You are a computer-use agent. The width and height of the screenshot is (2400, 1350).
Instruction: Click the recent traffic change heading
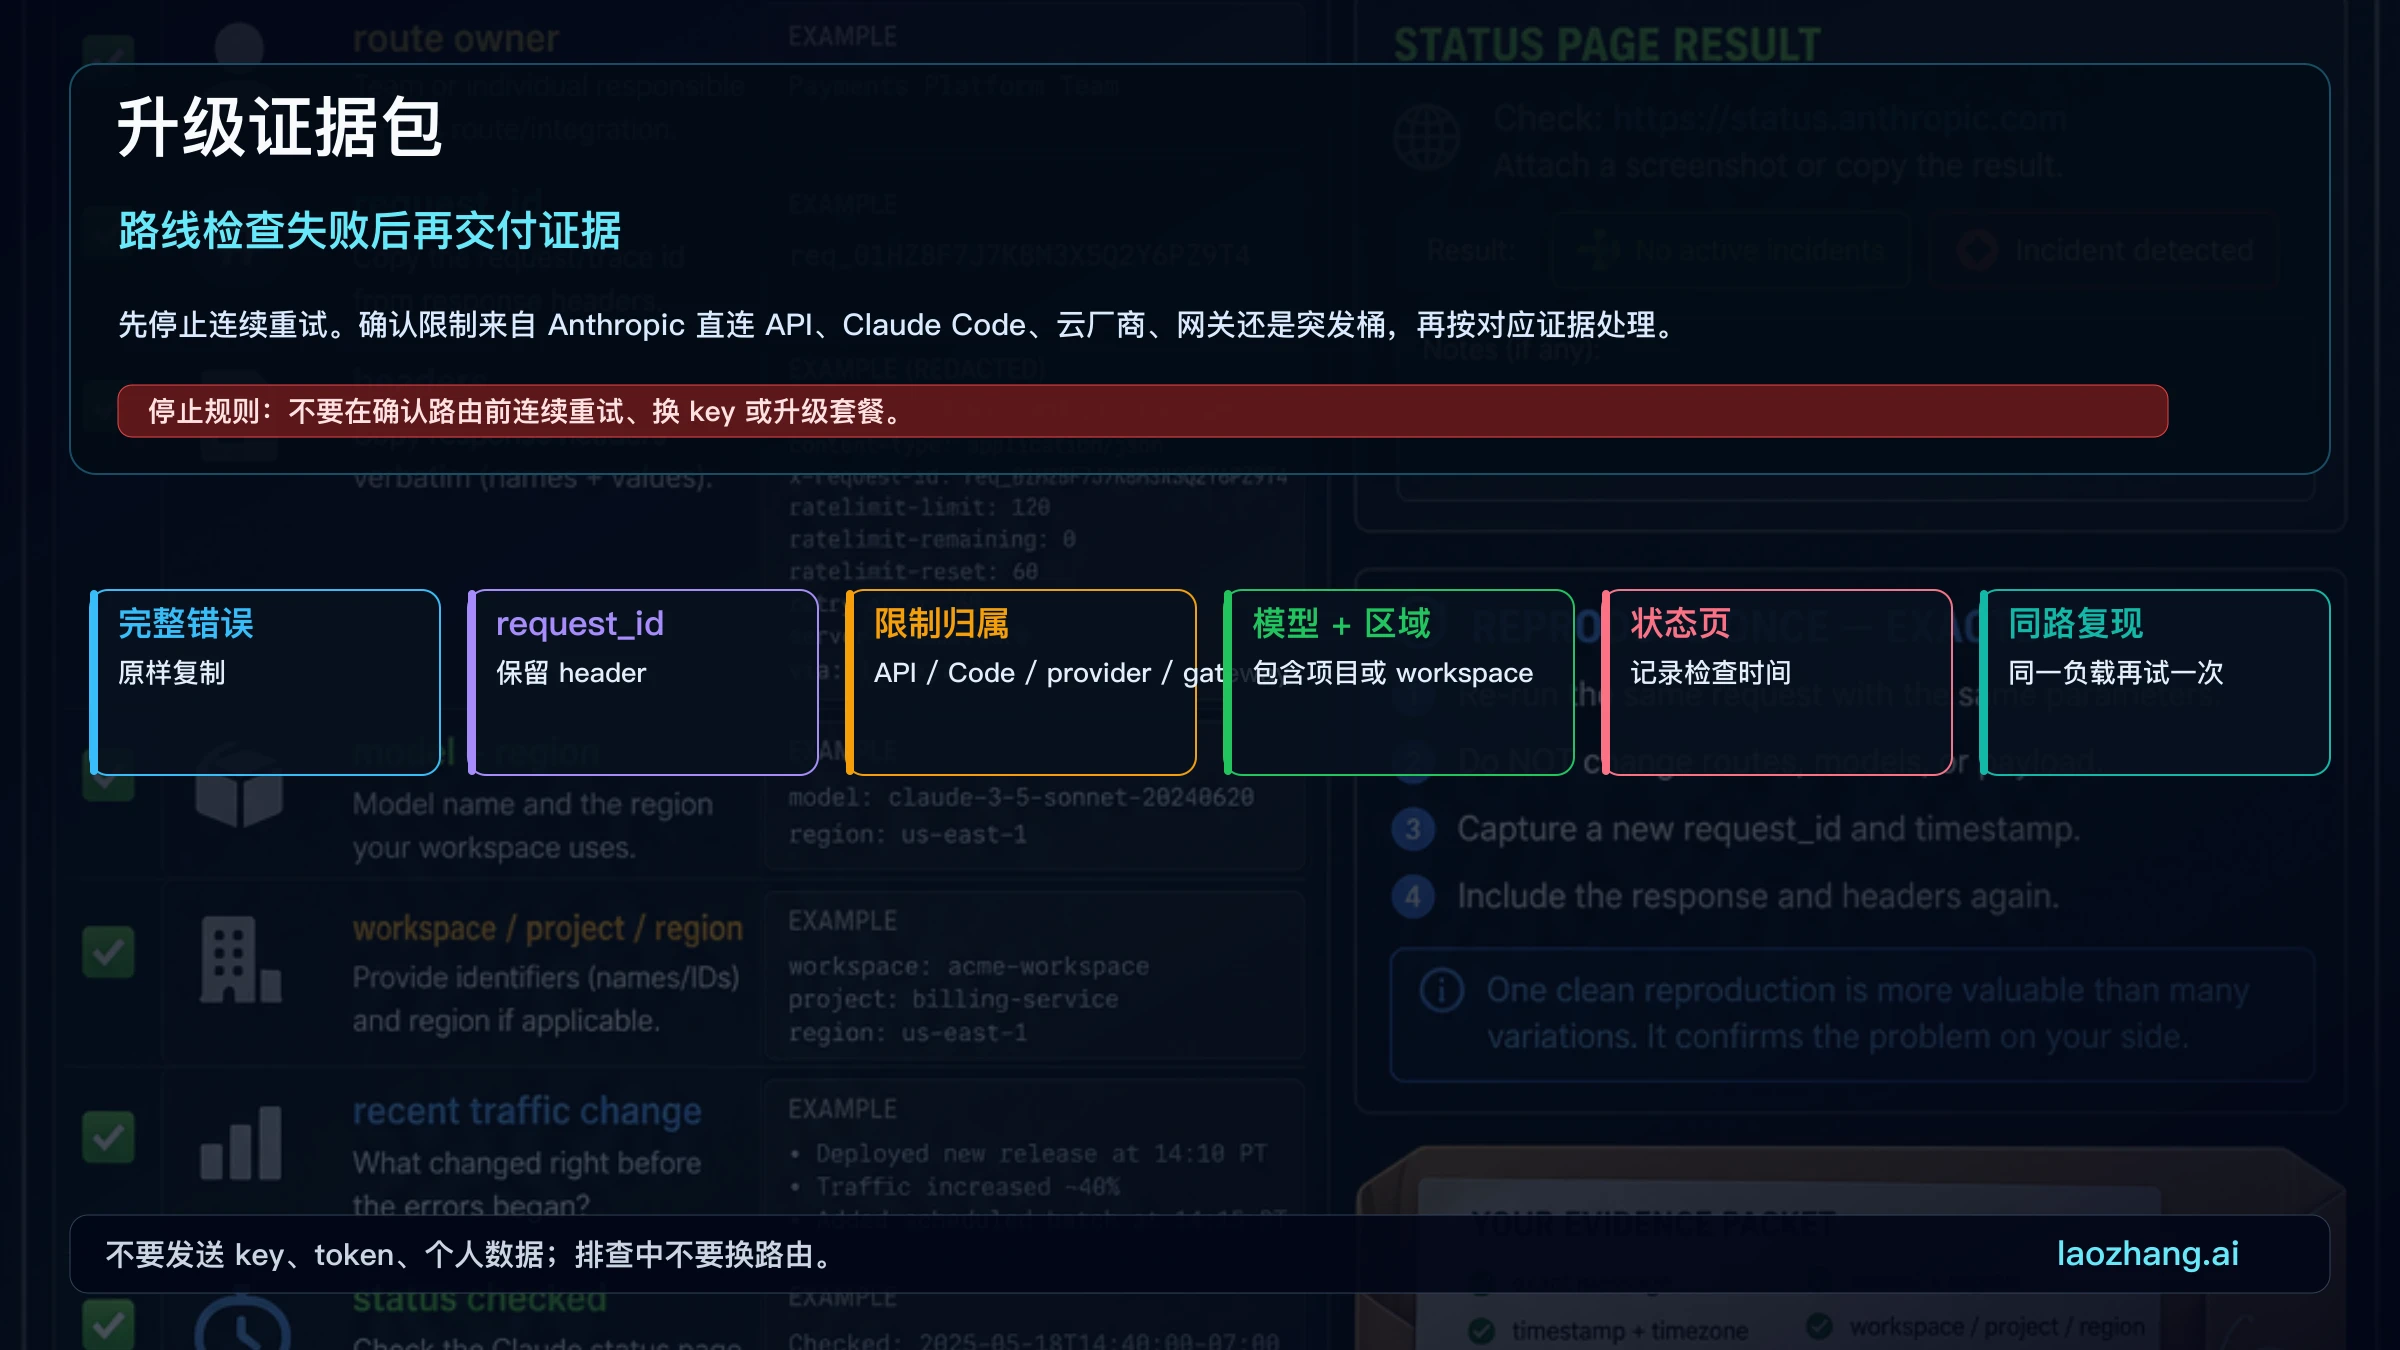coord(527,1111)
